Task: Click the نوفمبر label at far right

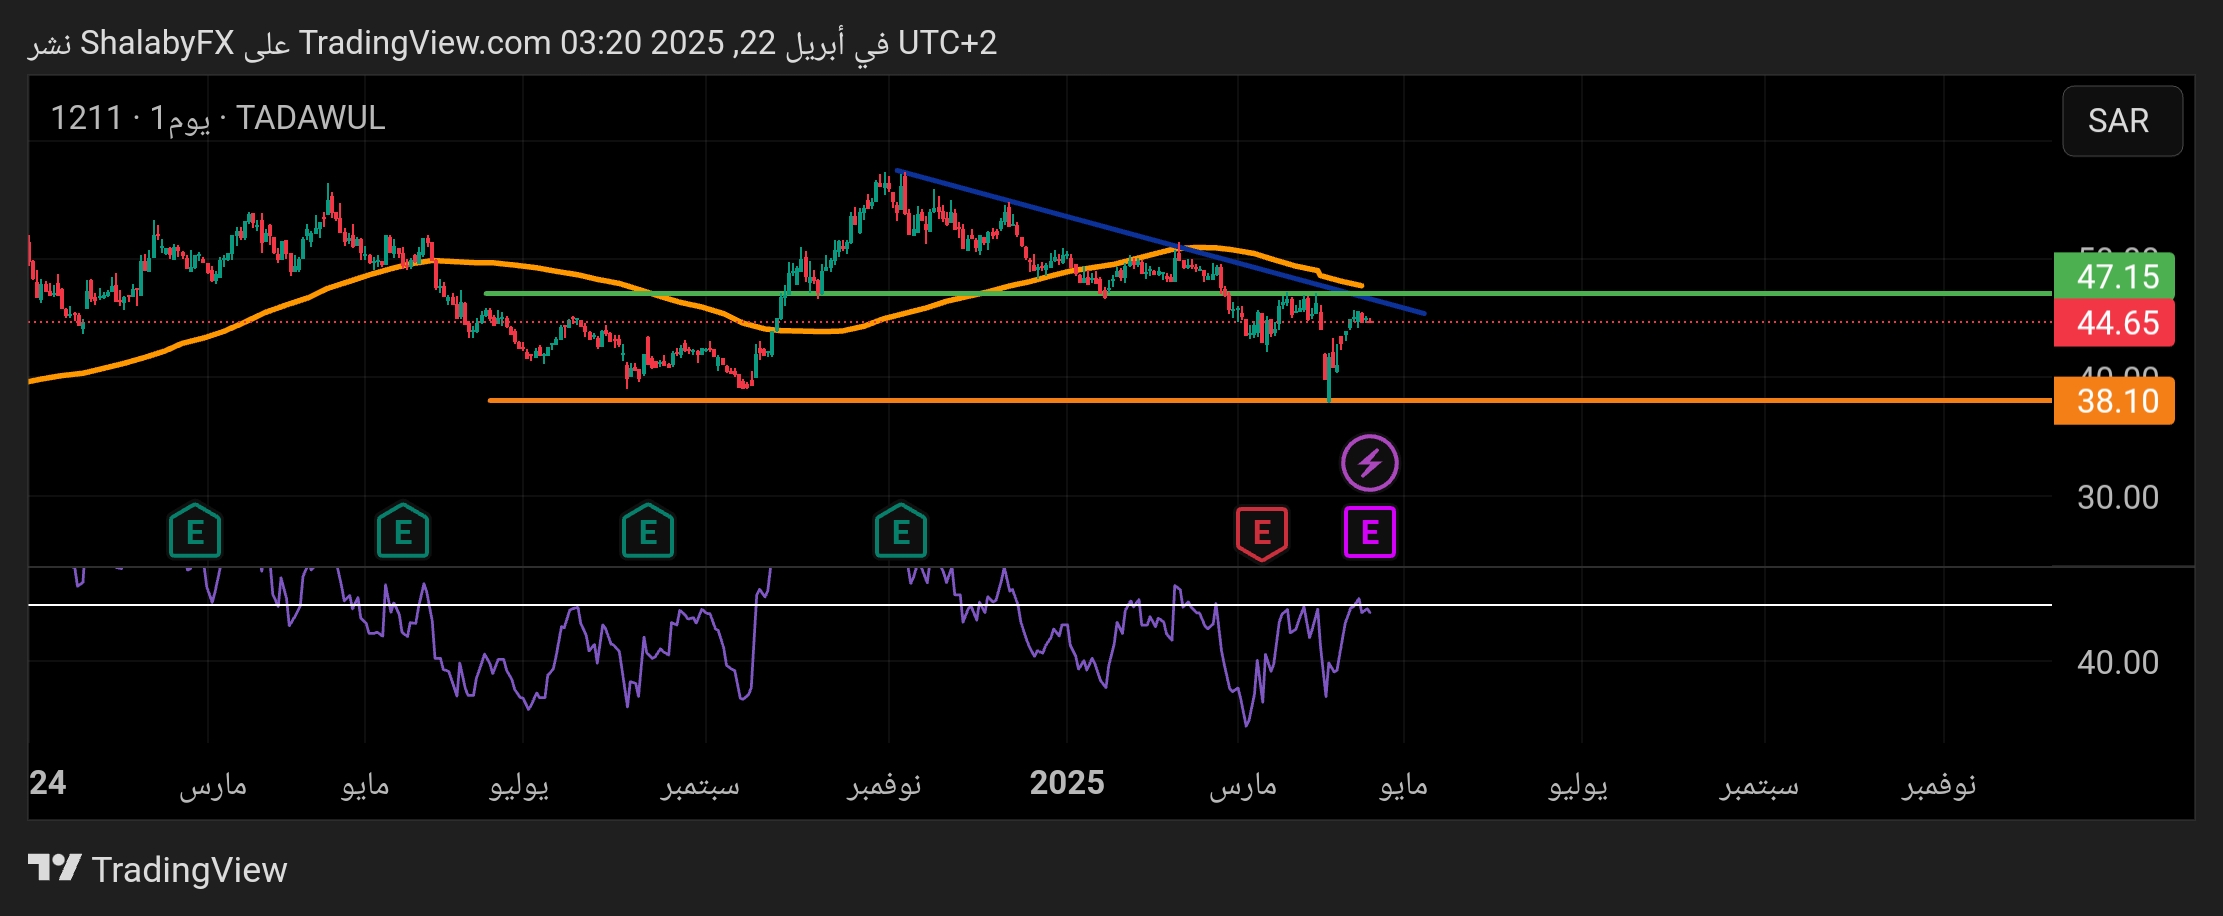Action: 1939,785
